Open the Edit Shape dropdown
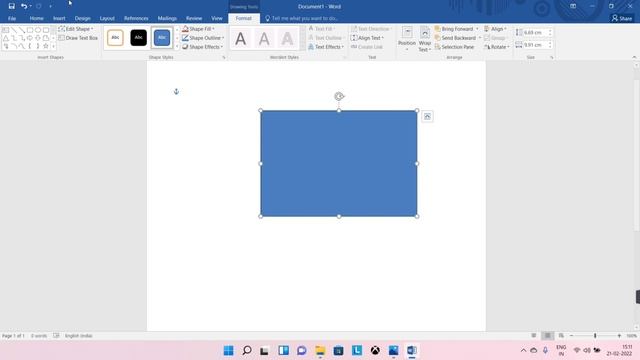 [x=76, y=29]
